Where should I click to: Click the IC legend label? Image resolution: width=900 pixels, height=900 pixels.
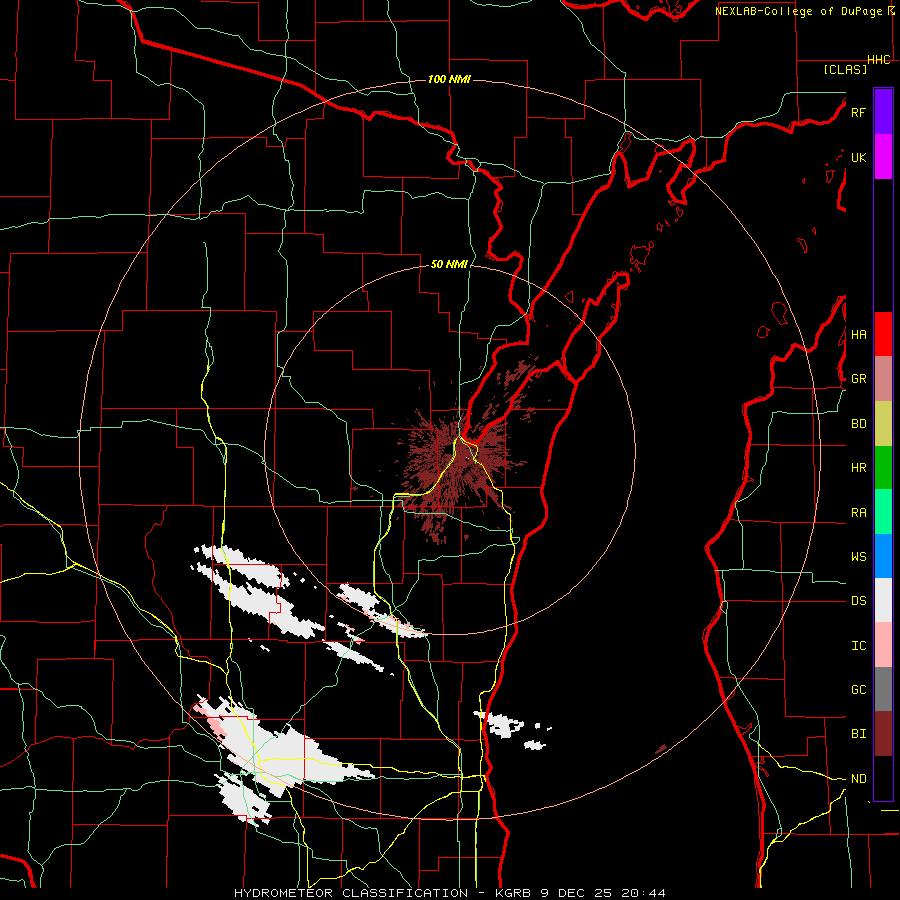point(858,646)
